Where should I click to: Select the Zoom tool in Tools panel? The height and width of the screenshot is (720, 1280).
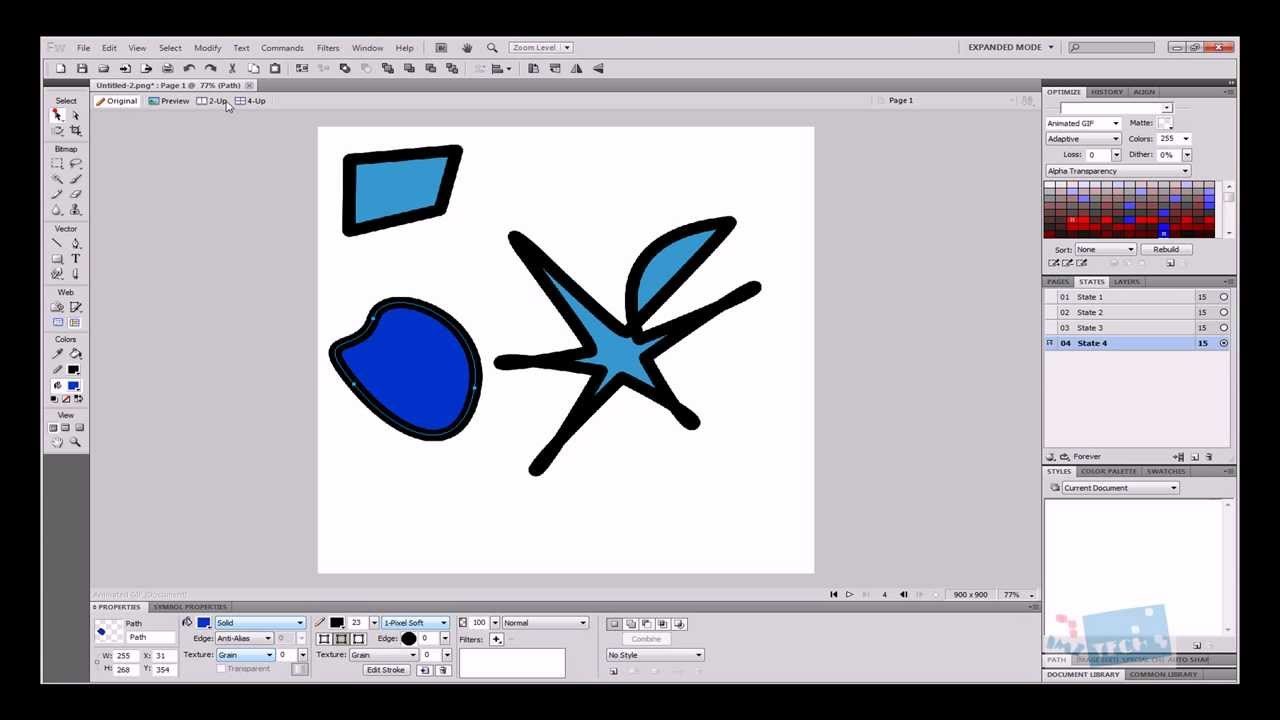tap(75, 442)
